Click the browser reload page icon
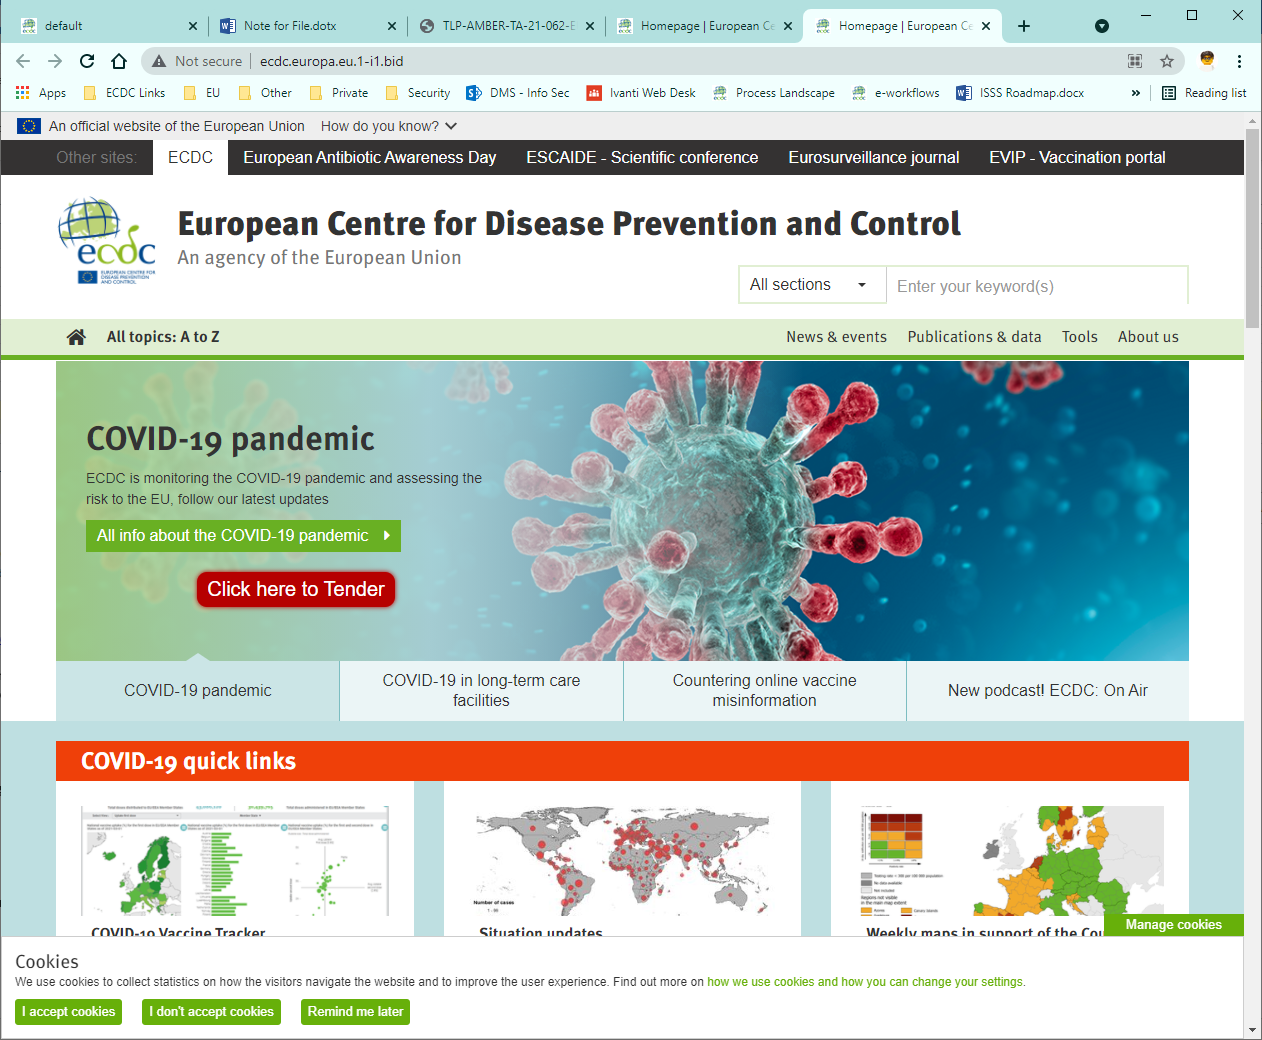Viewport: 1262px width, 1040px height. [87, 61]
